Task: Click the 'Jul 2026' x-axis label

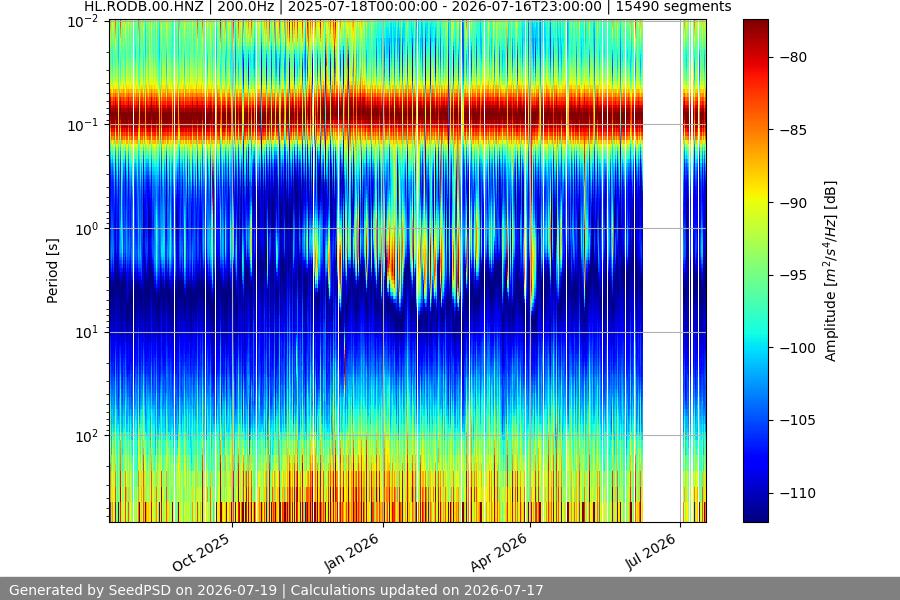Action: (x=651, y=552)
